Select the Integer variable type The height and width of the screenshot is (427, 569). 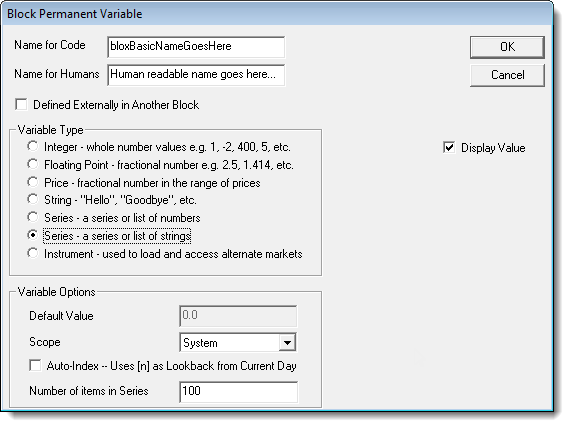[33, 146]
